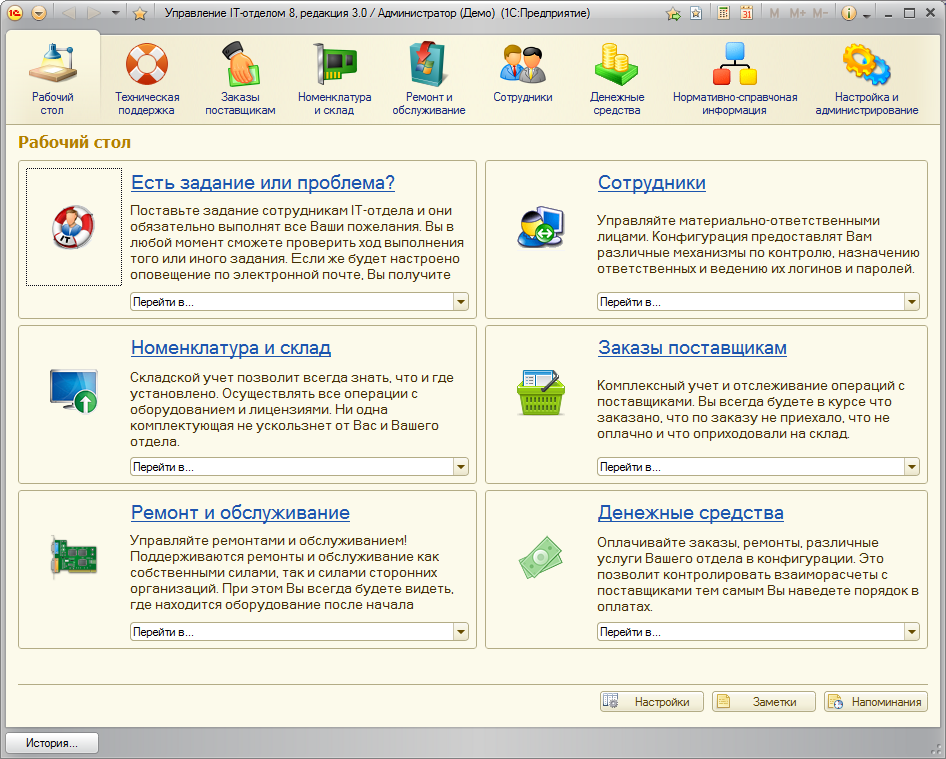
Task: Open the main menu round orange dropdown button
Action: pyautogui.click(x=39, y=13)
